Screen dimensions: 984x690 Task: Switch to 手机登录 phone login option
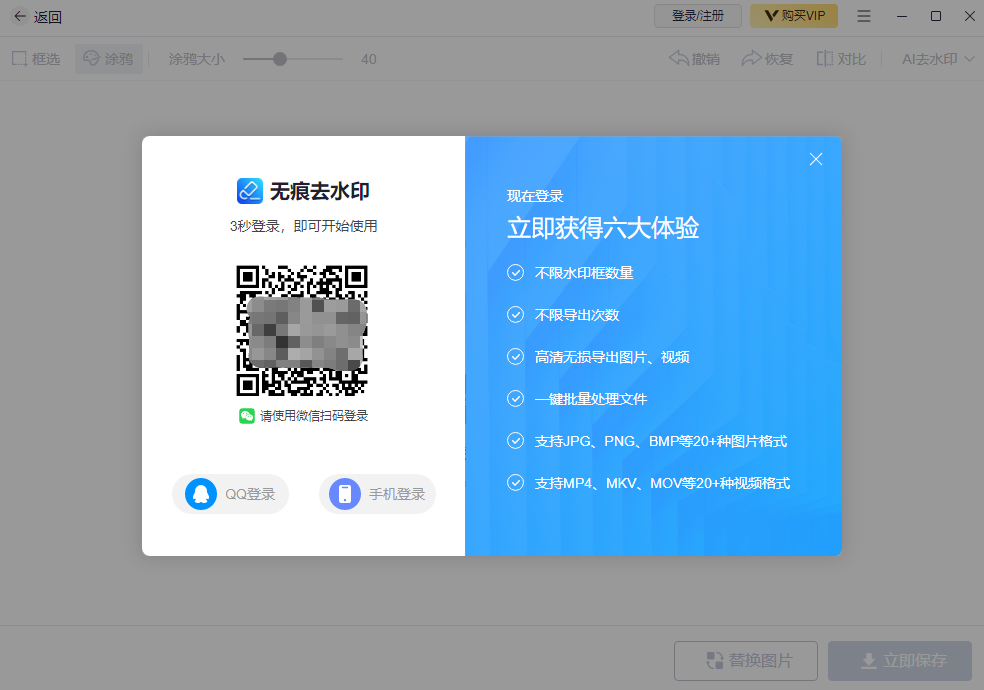click(x=377, y=493)
